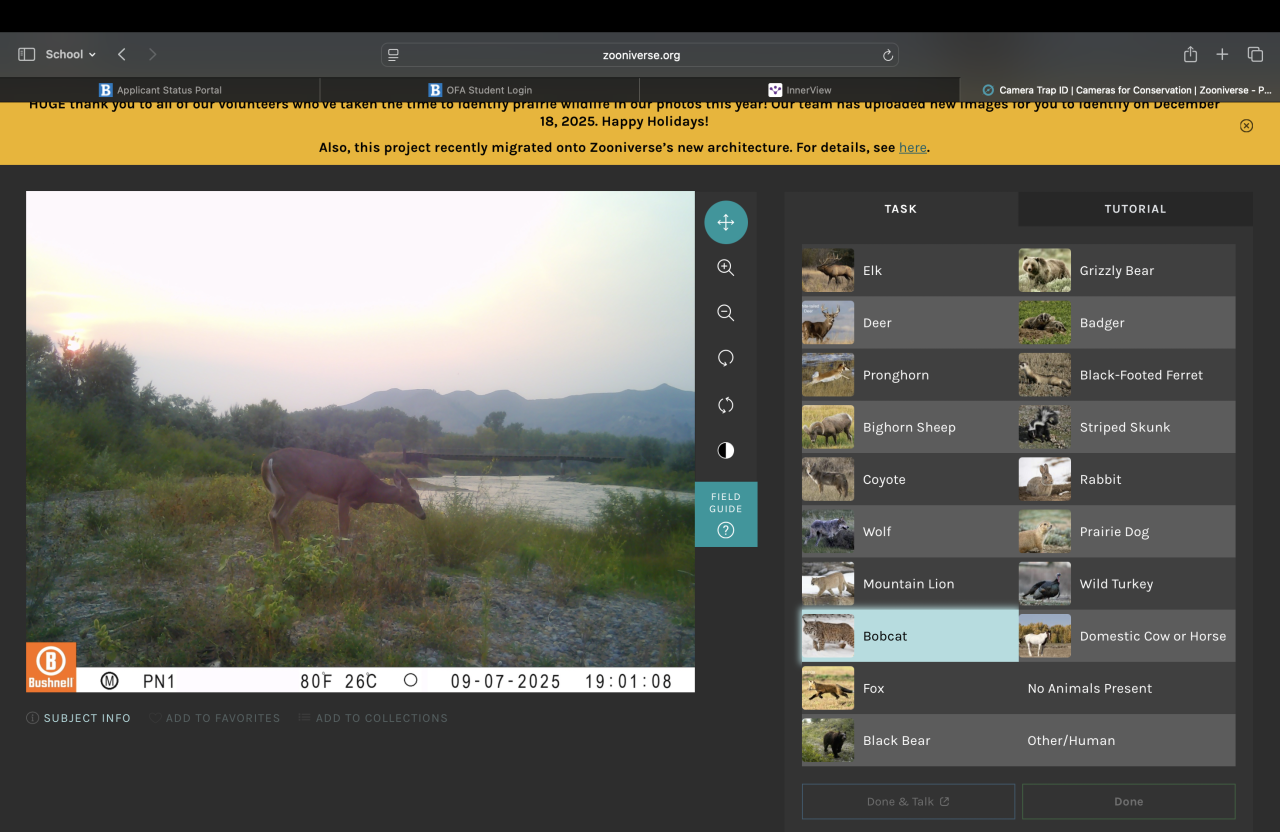Click the zoom out magnifier icon

(726, 313)
